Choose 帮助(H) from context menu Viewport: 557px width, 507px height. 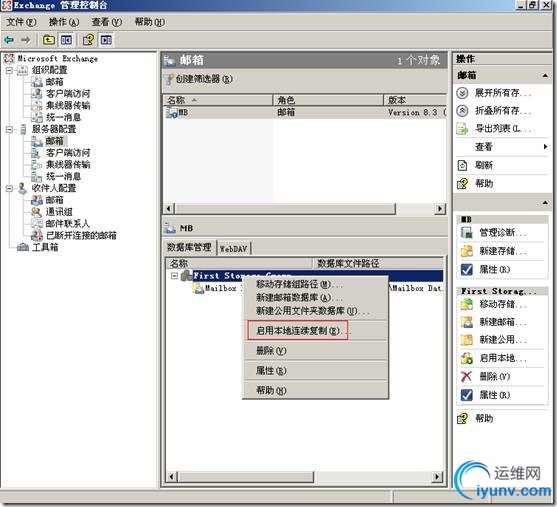[x=315, y=390]
